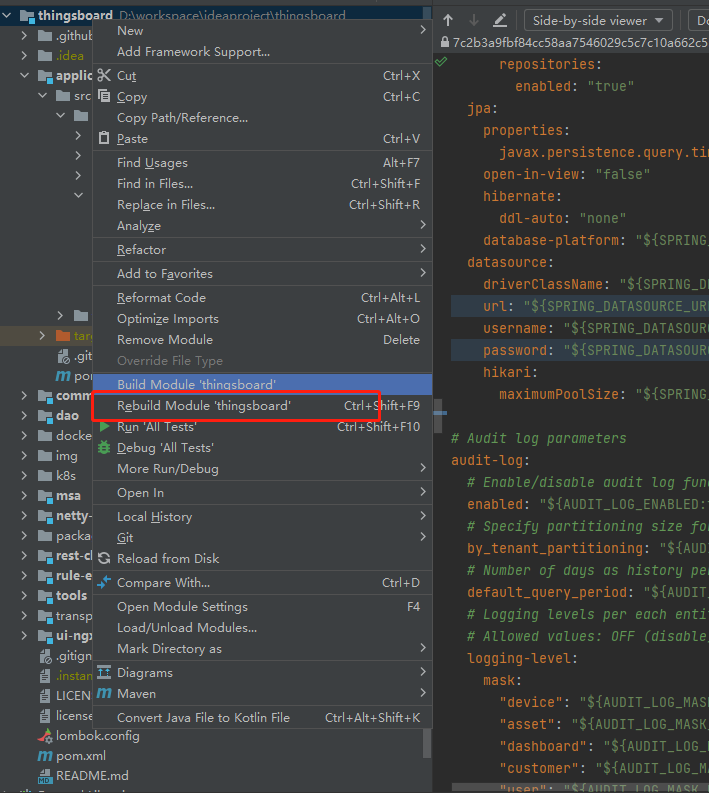
Task: Click the msa module folder icon
Action: [x=45, y=496]
